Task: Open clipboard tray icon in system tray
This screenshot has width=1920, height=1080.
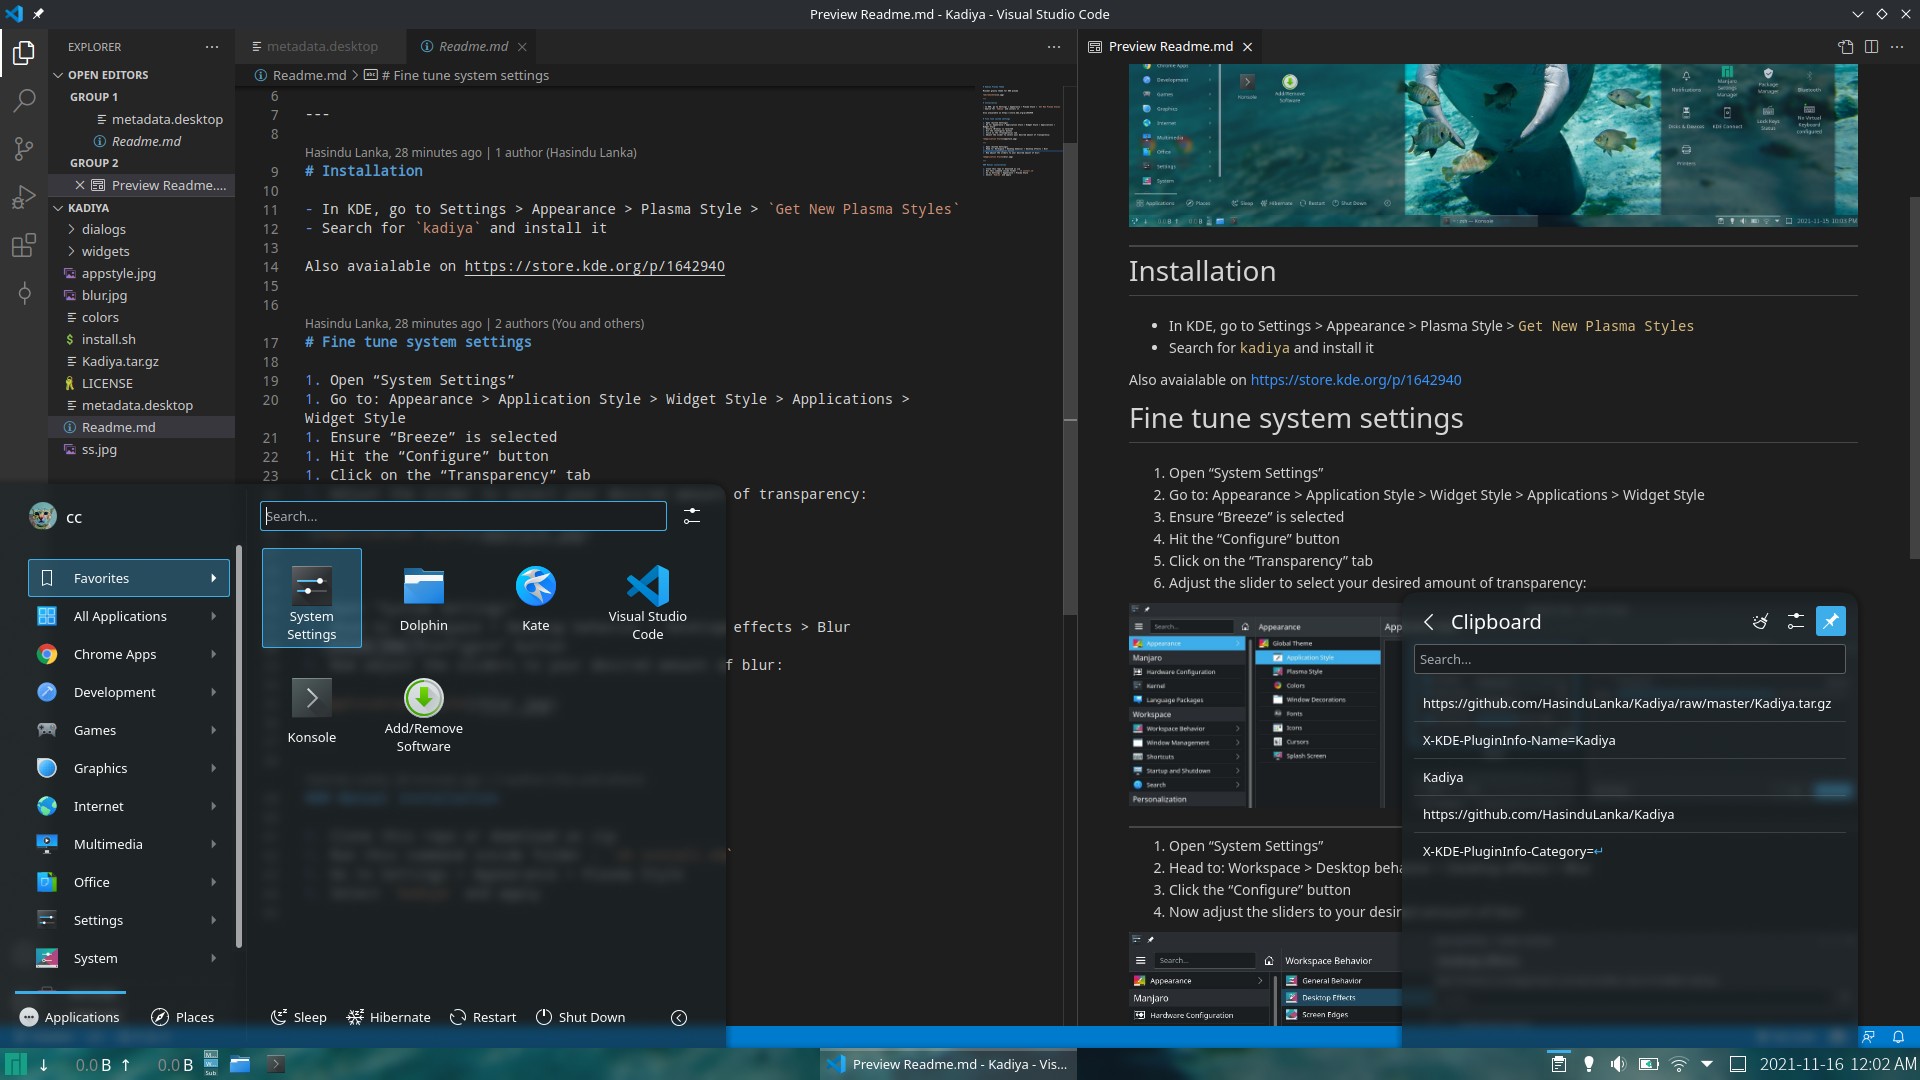Action: 1557,1064
